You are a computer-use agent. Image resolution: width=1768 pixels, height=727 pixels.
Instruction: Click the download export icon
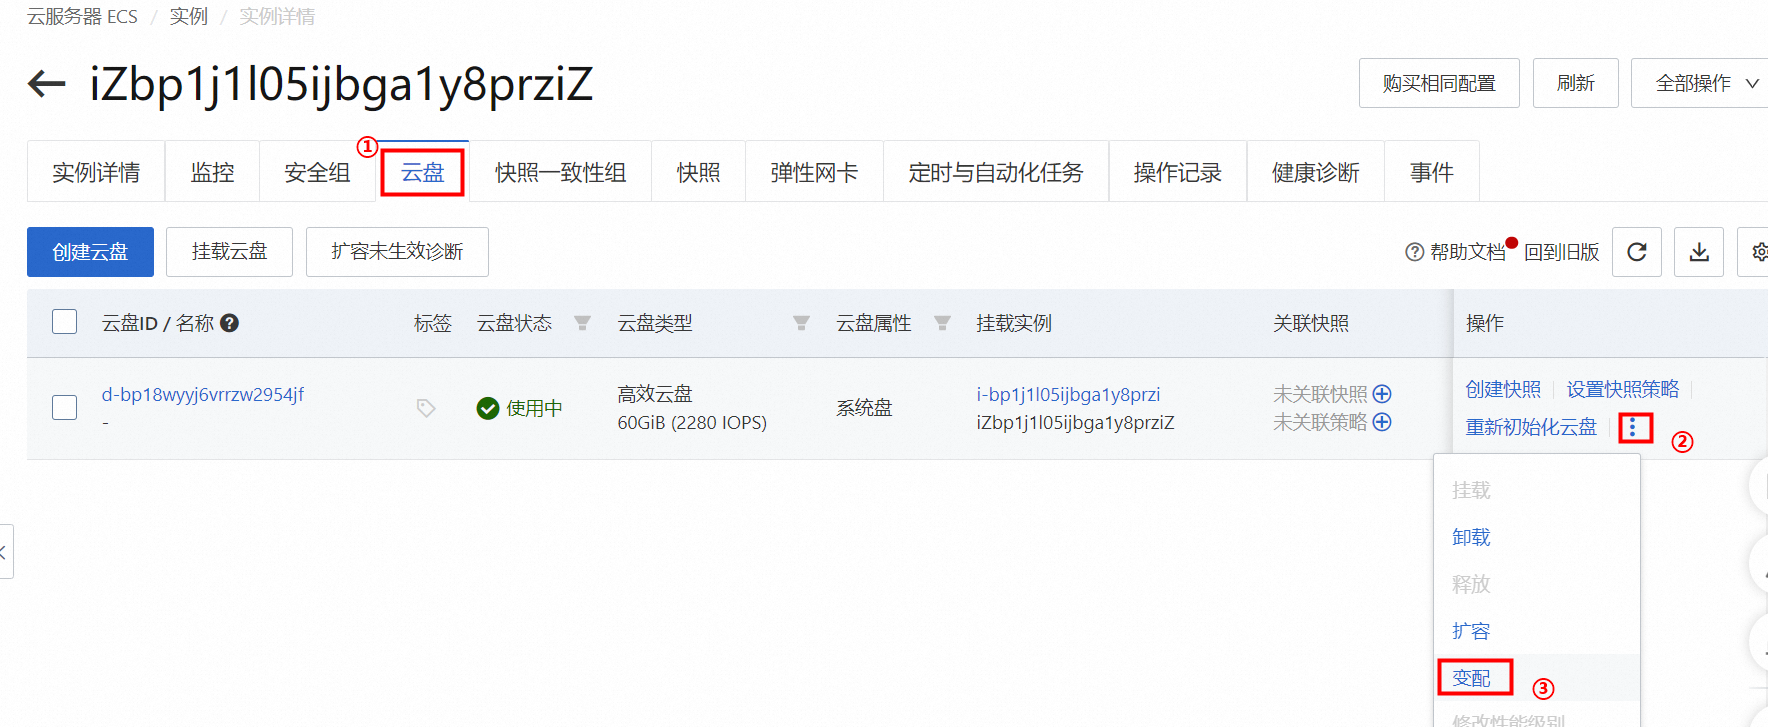[1699, 252]
